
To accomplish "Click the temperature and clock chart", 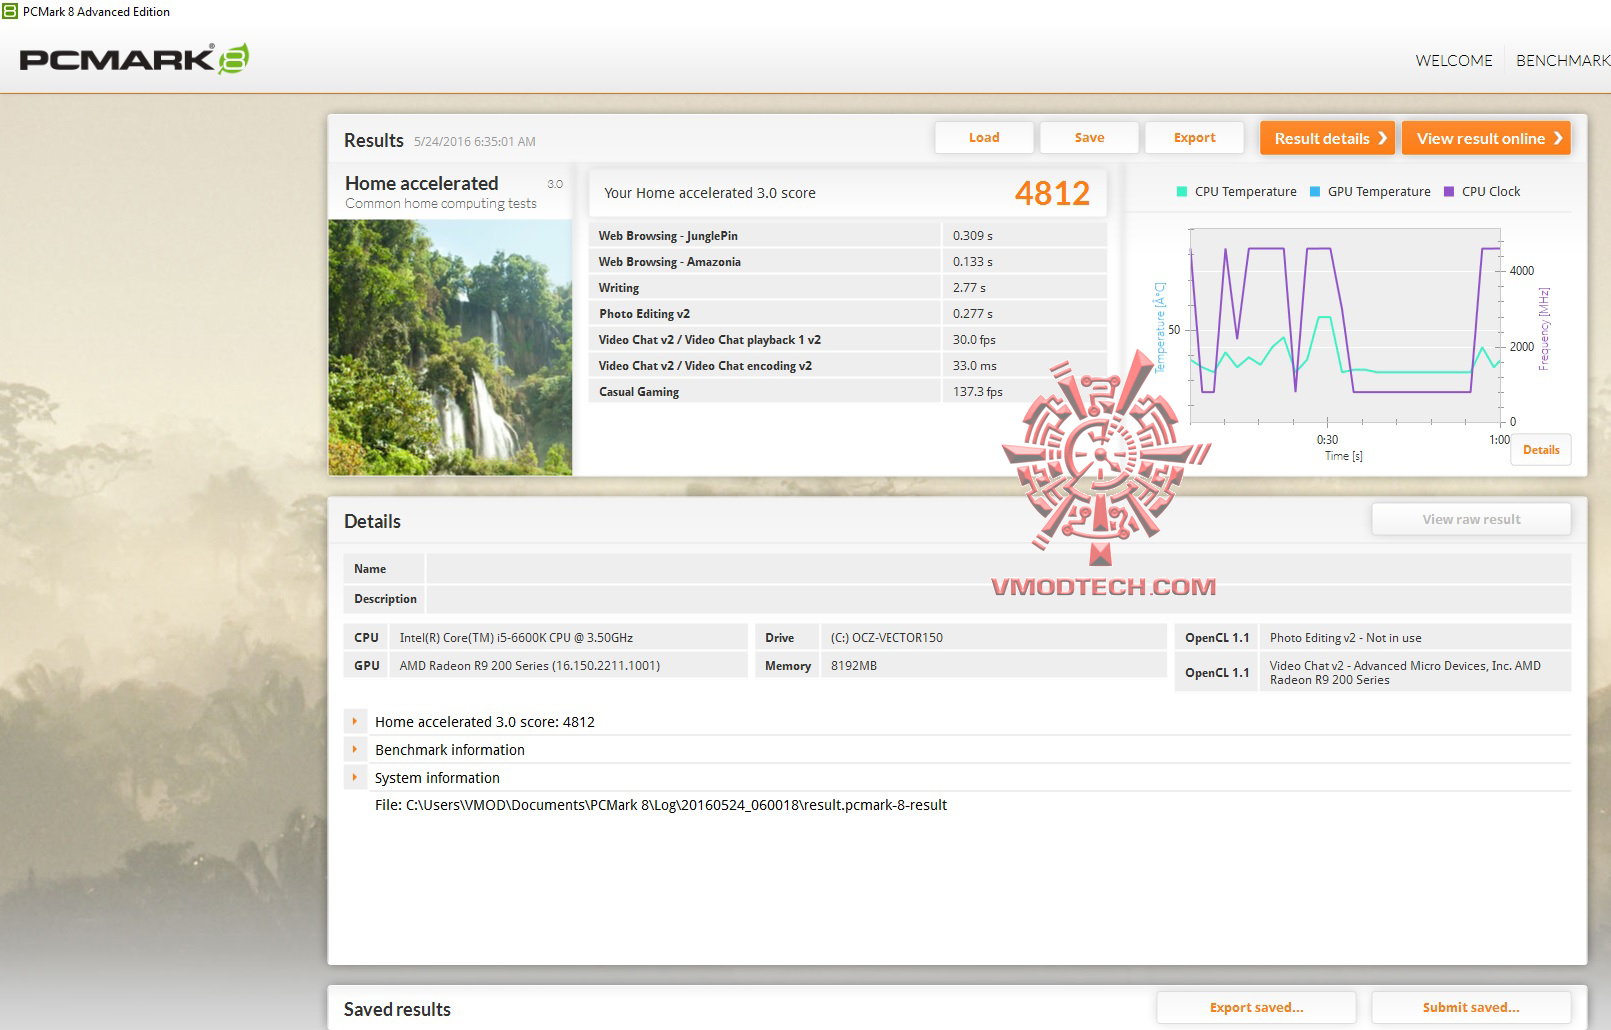I will (x=1347, y=325).
